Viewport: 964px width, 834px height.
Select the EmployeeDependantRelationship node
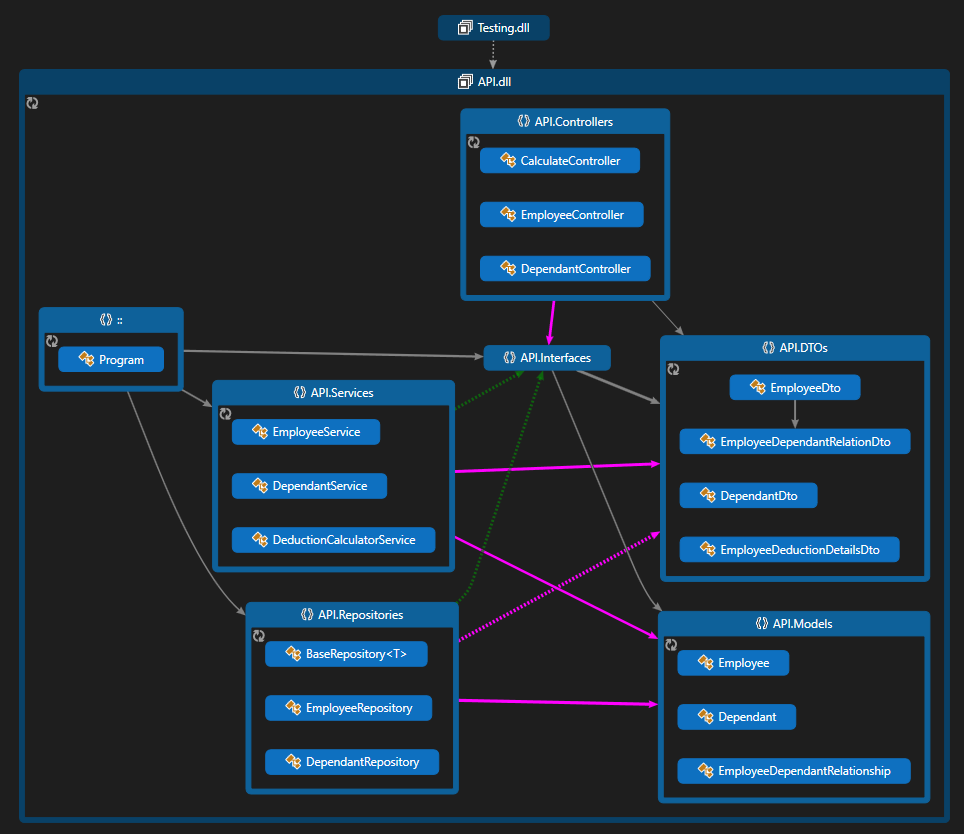click(x=793, y=771)
